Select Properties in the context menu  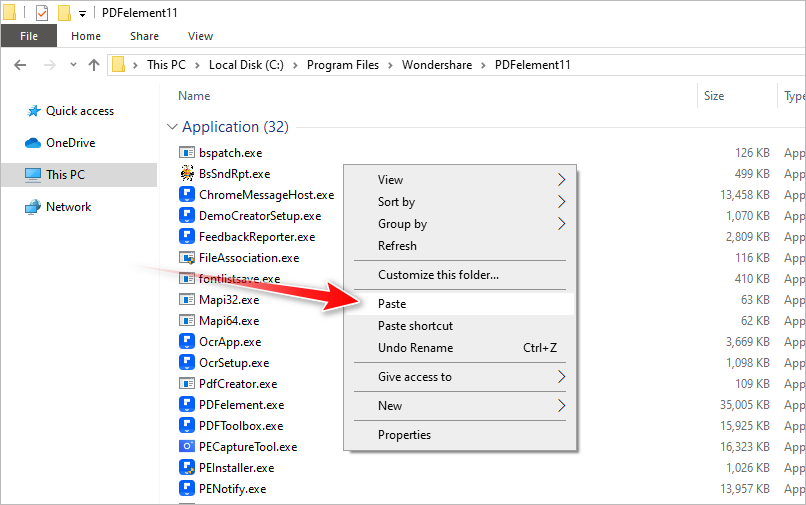pyautogui.click(x=404, y=435)
